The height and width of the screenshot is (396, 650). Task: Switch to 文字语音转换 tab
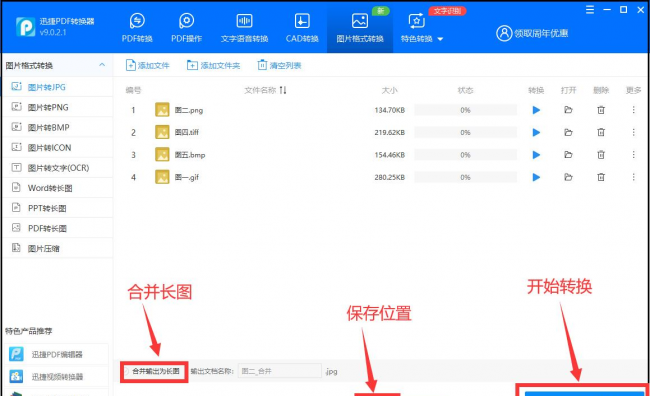244,28
